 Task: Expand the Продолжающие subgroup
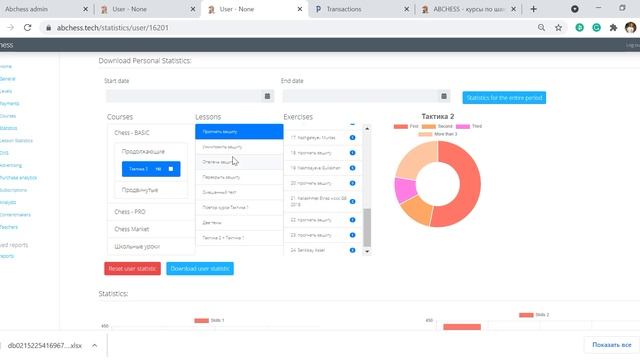point(143,151)
